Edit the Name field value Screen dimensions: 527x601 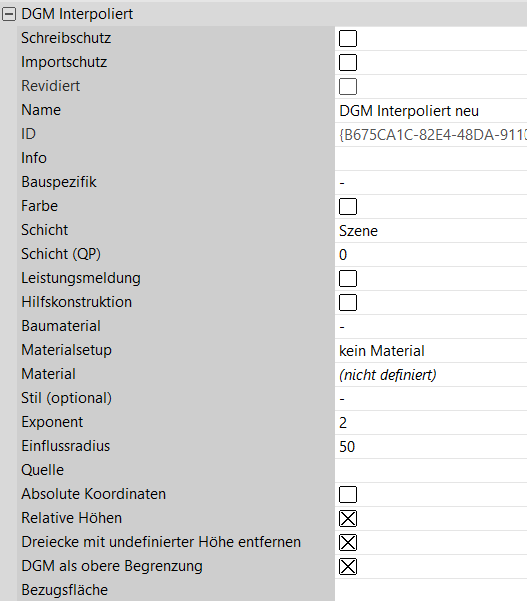[x=431, y=111]
